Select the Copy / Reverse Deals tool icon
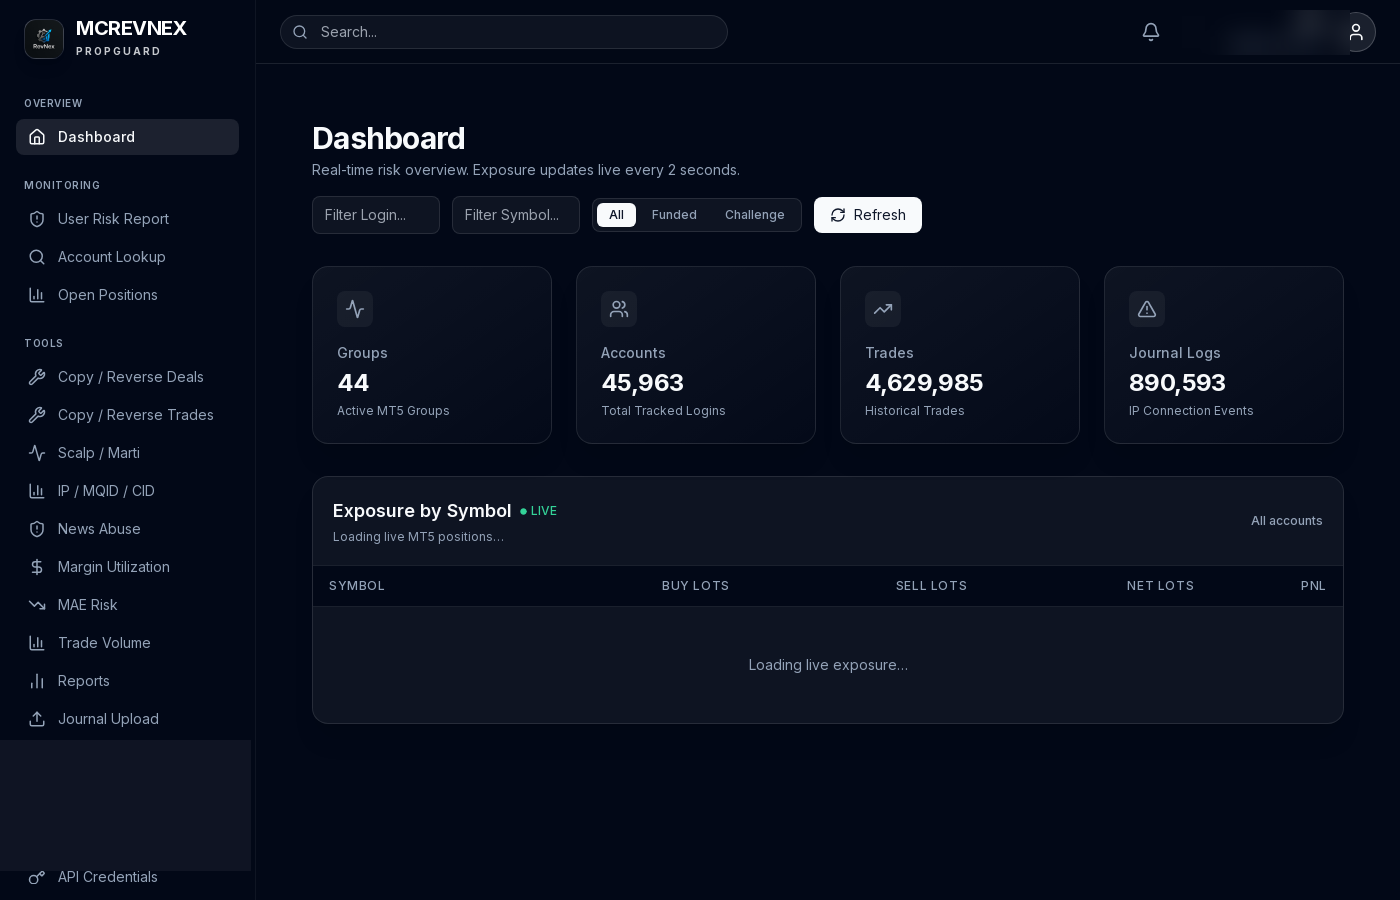Viewport: 1400px width, 900px height. [37, 377]
